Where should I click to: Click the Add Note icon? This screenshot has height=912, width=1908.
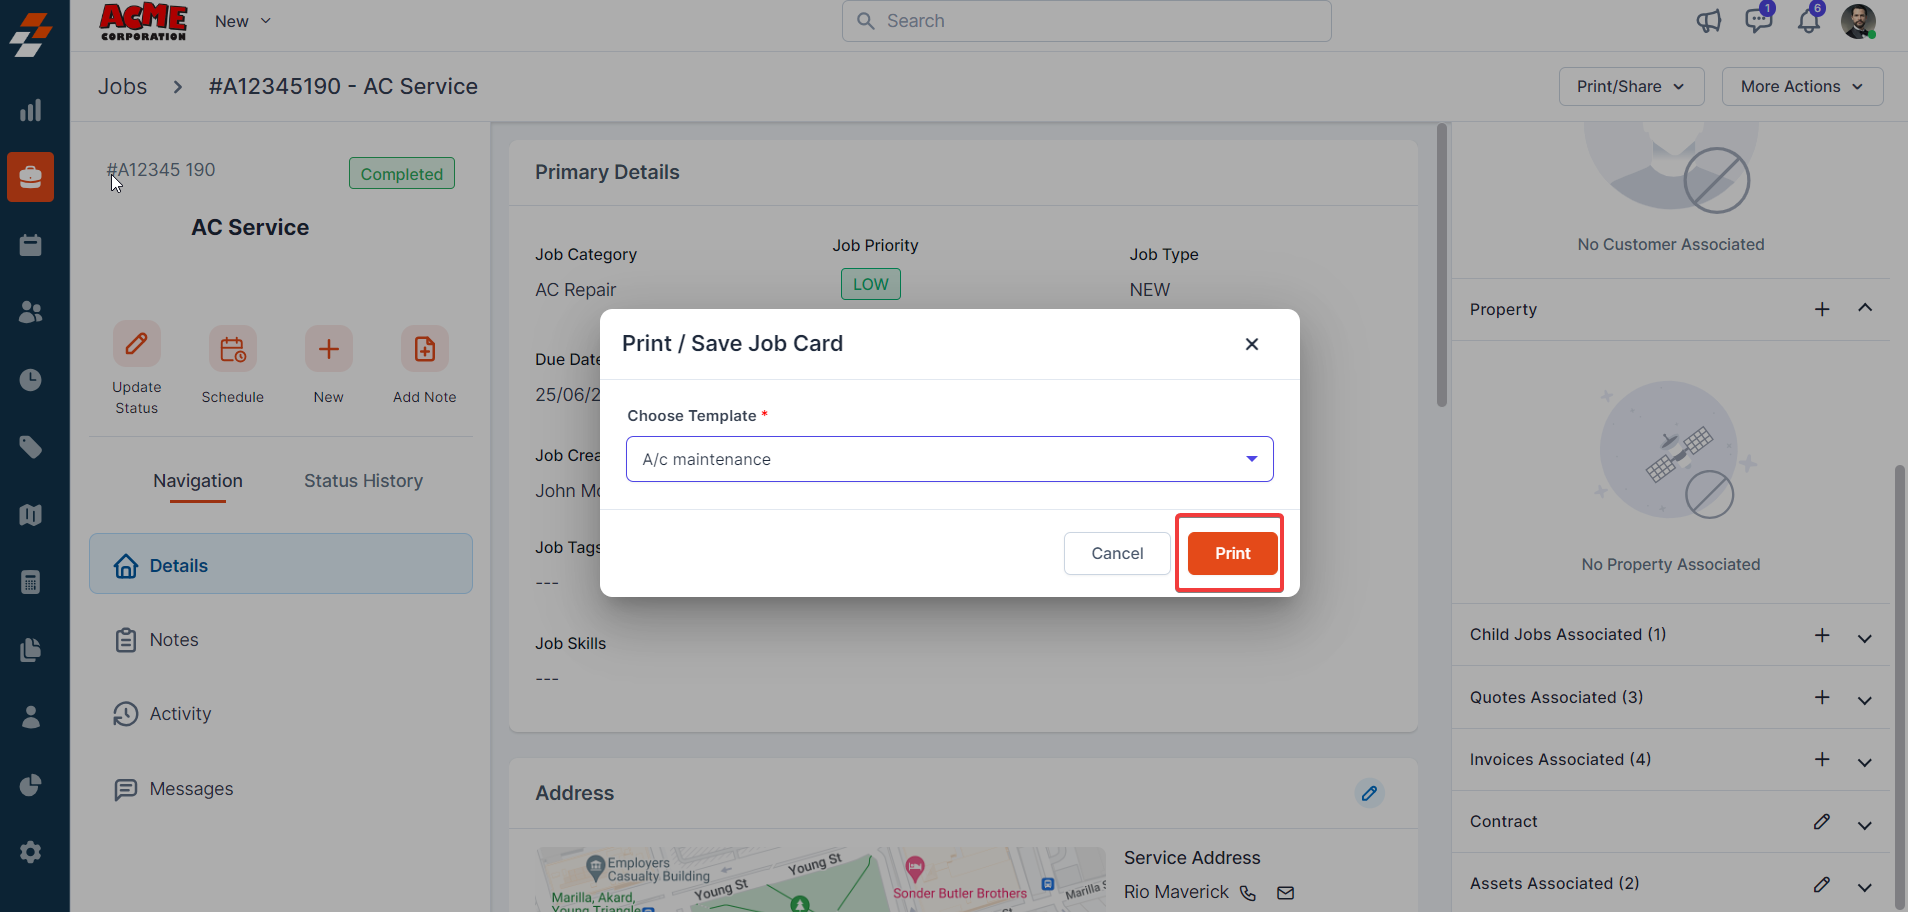tap(425, 349)
